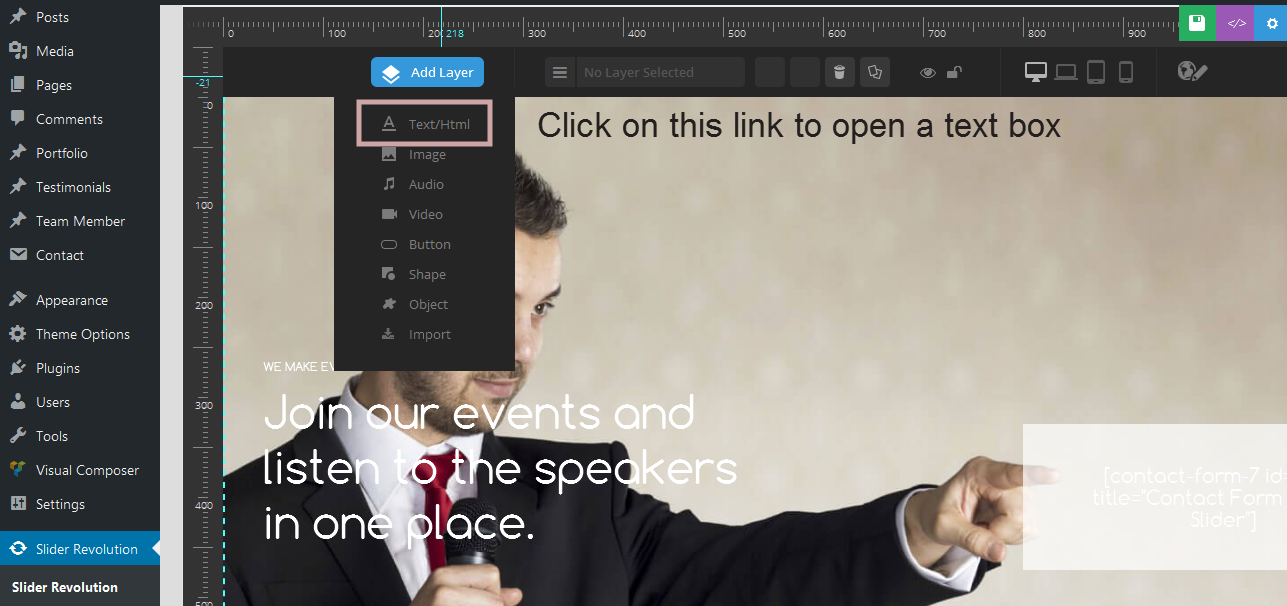
Task: Expand the Add Layer dropdown
Action: coord(428,72)
